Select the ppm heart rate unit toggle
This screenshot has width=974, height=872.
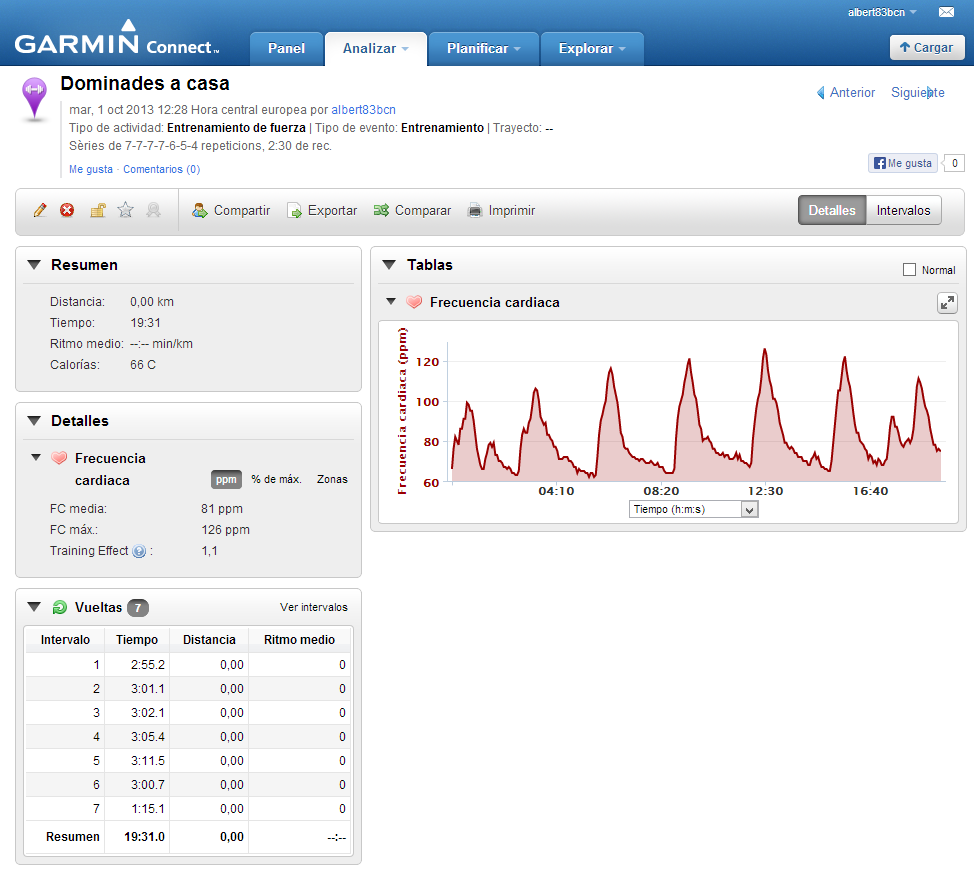[x=226, y=479]
